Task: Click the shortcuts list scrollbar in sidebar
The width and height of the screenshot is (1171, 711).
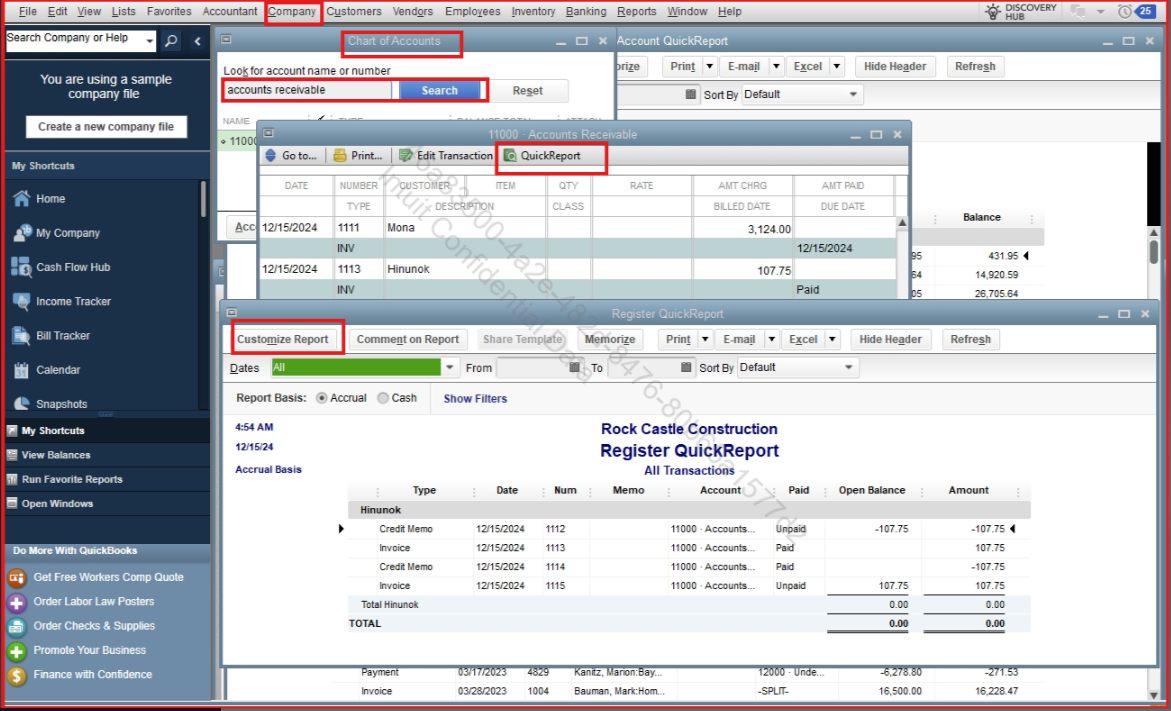Action: coord(202,199)
